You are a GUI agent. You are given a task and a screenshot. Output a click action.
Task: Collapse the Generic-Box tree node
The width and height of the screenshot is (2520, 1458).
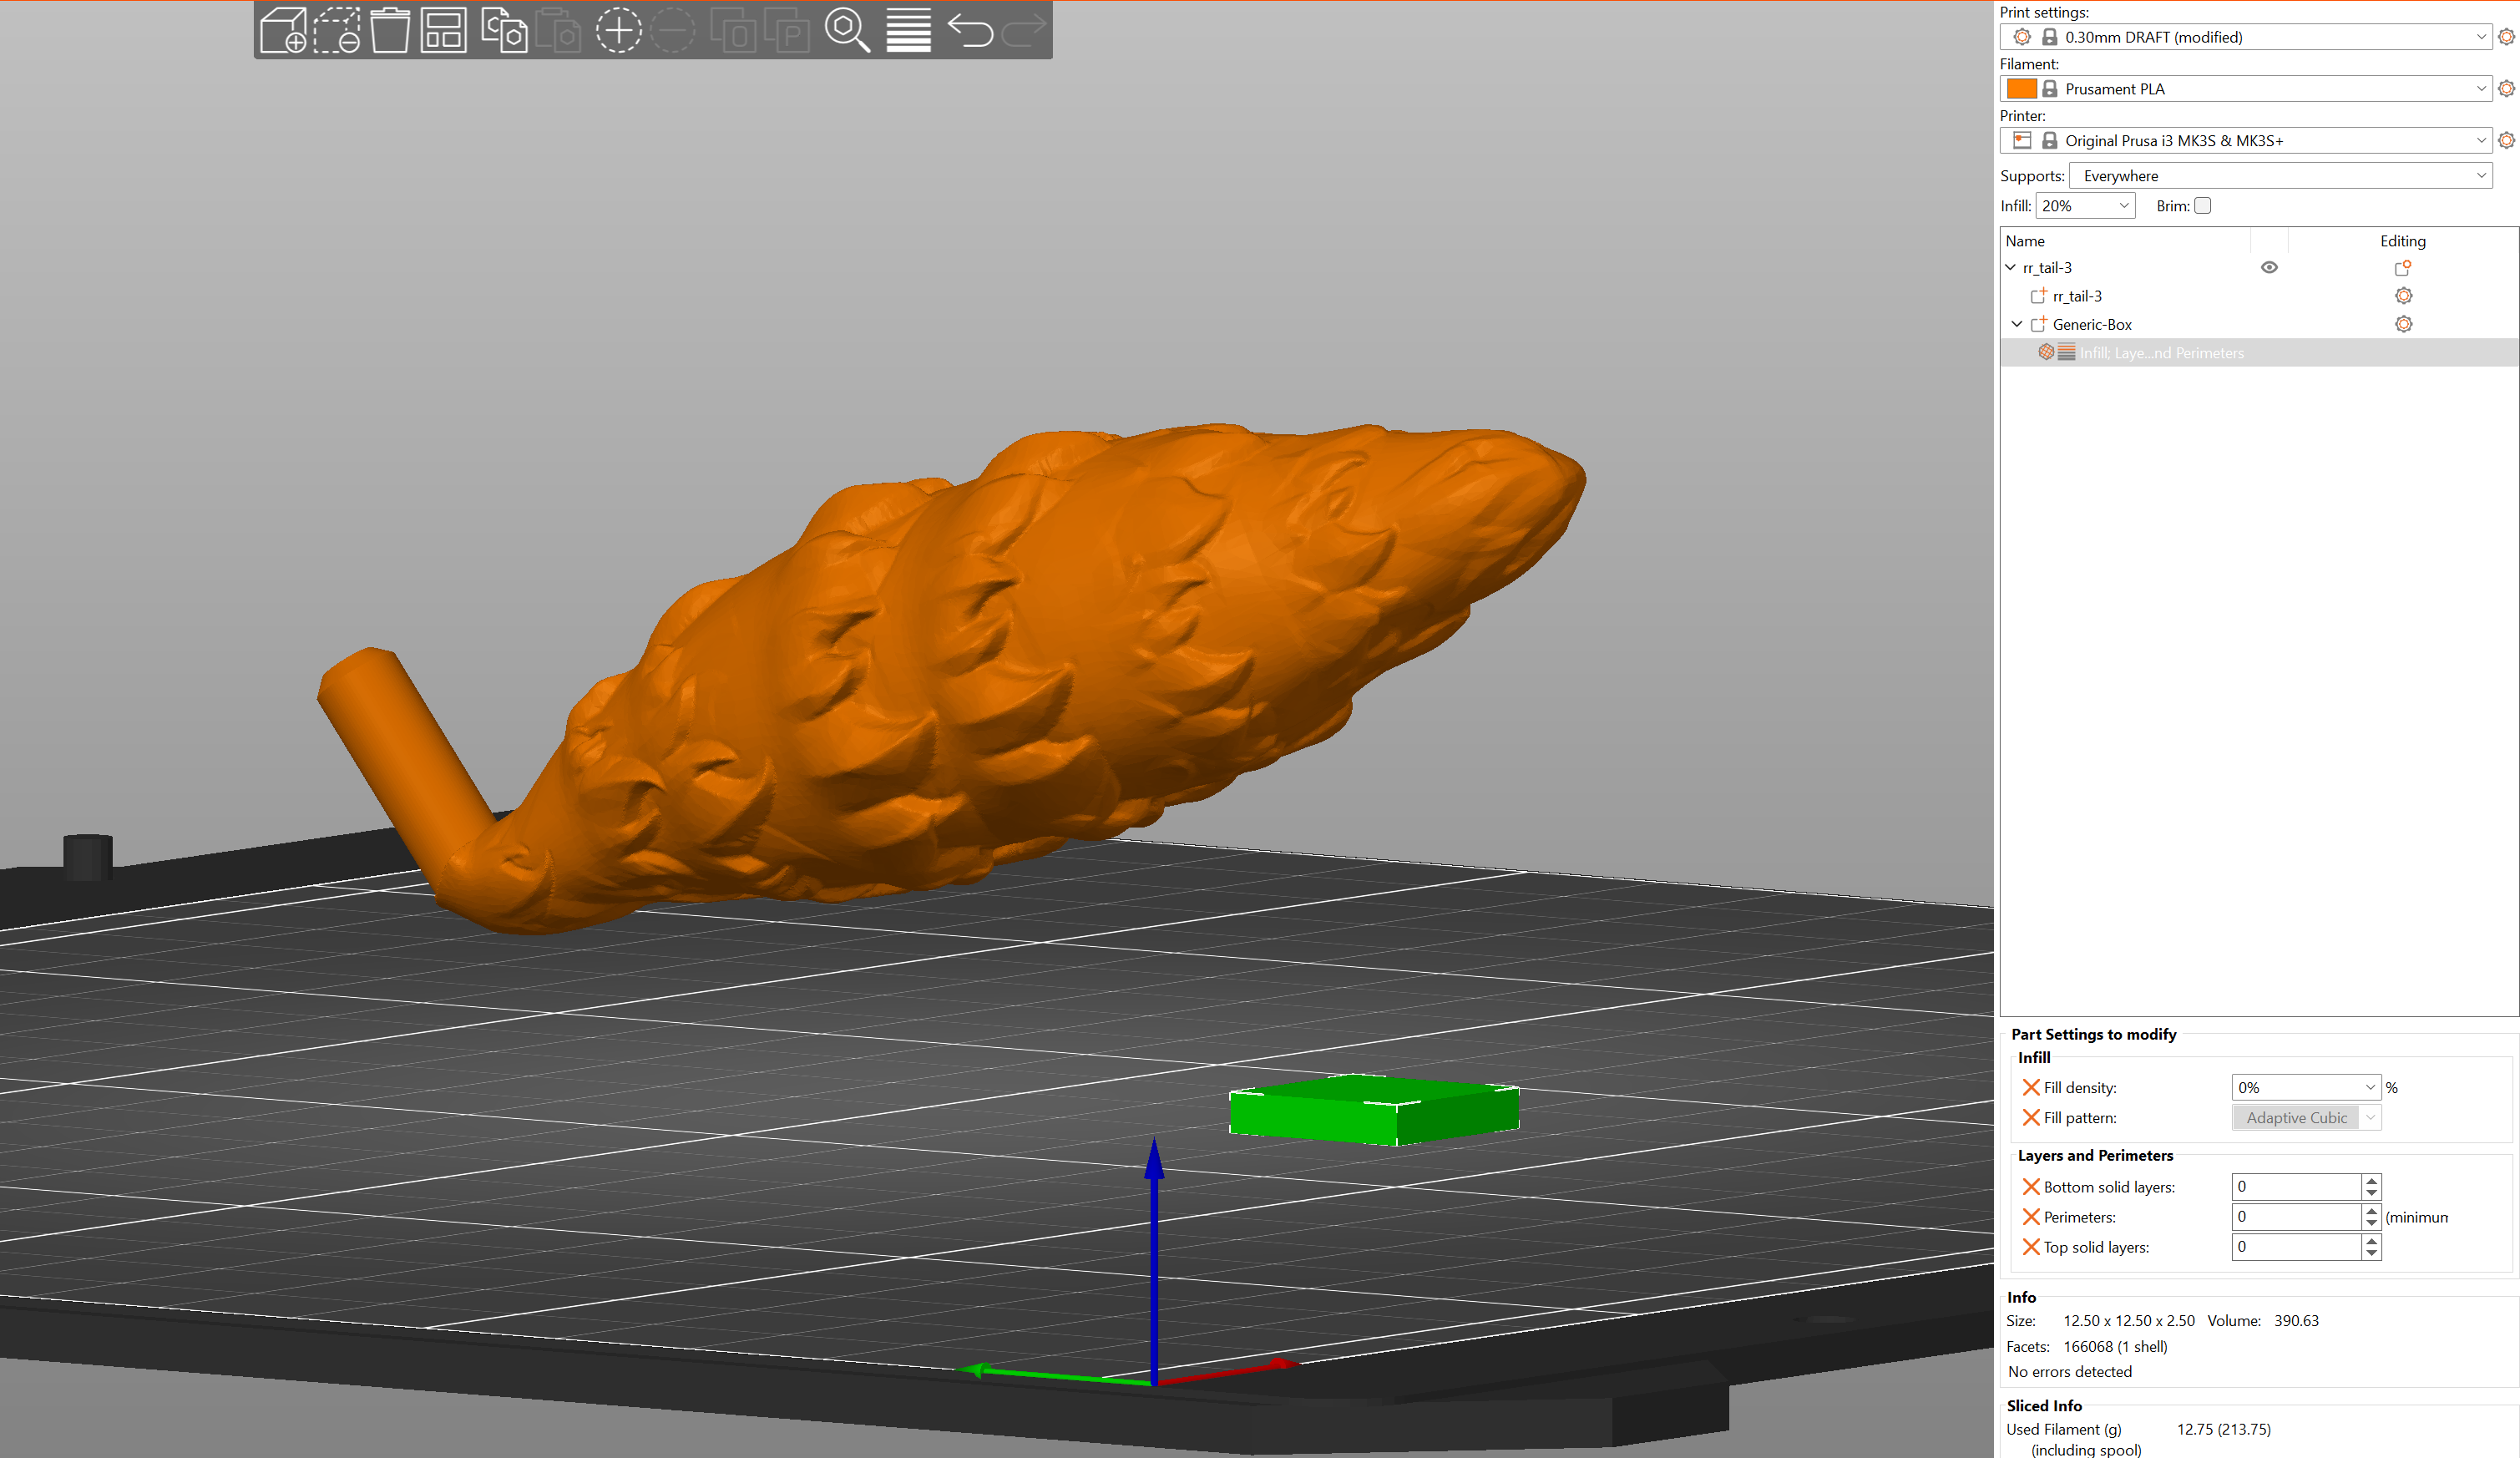click(x=2017, y=324)
